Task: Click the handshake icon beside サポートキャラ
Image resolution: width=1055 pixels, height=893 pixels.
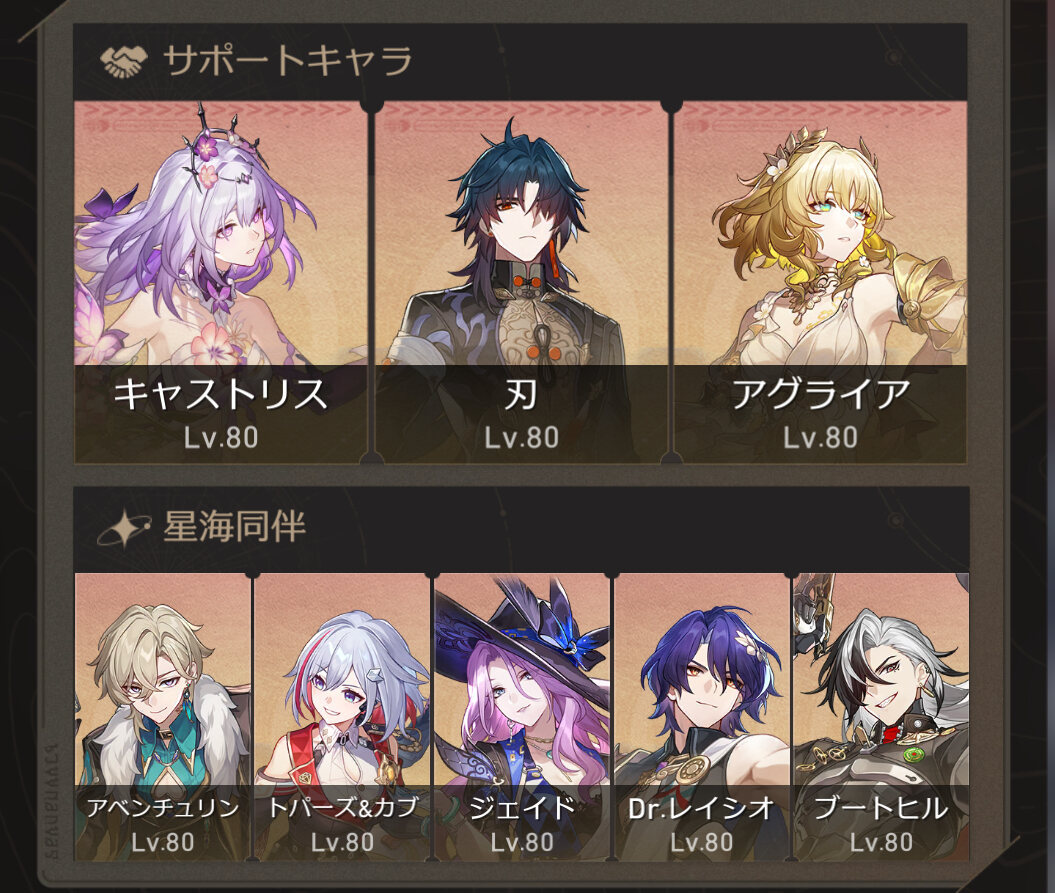Action: (124, 62)
